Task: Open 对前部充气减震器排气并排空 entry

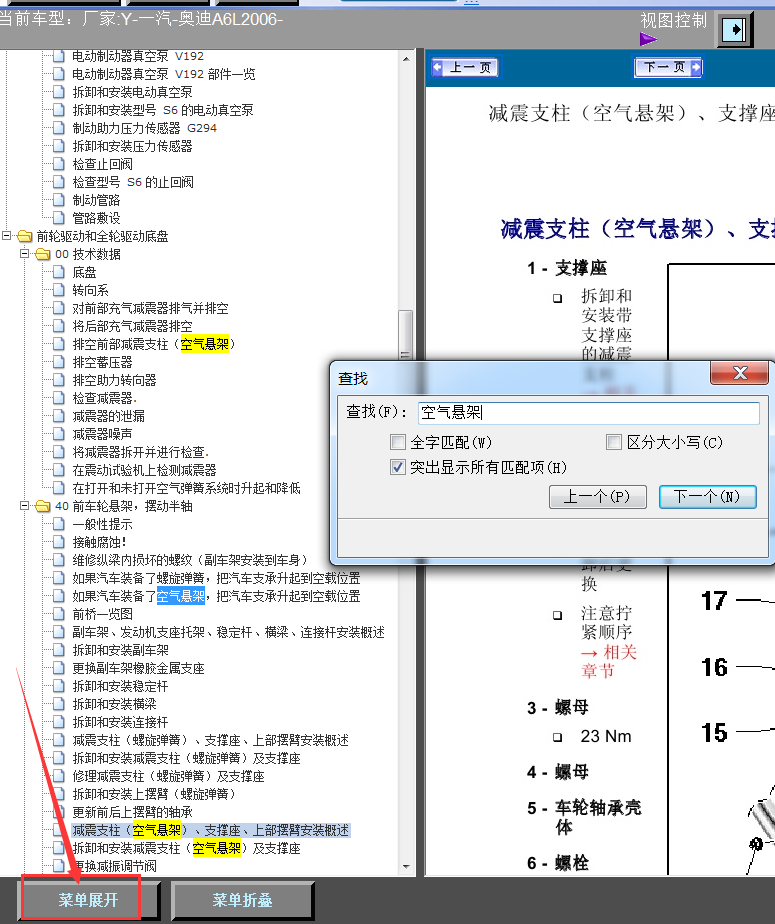Action: tap(150, 308)
